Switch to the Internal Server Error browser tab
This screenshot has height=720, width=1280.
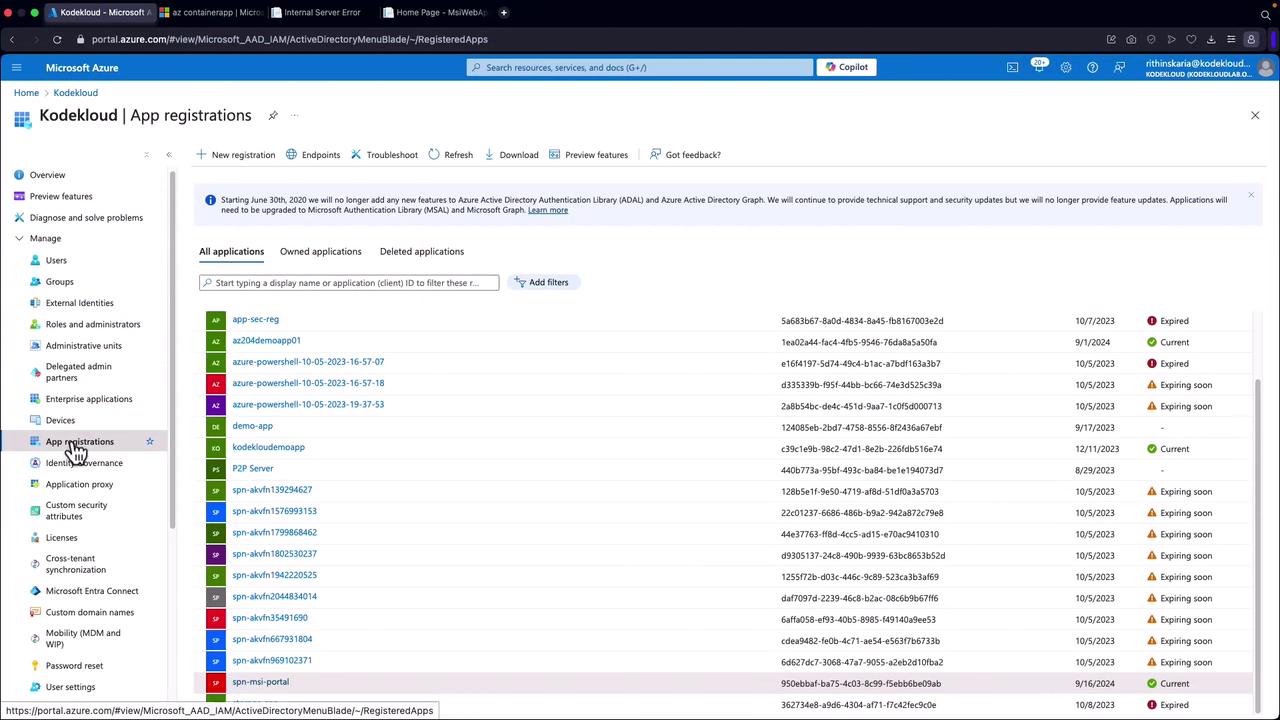(x=322, y=12)
